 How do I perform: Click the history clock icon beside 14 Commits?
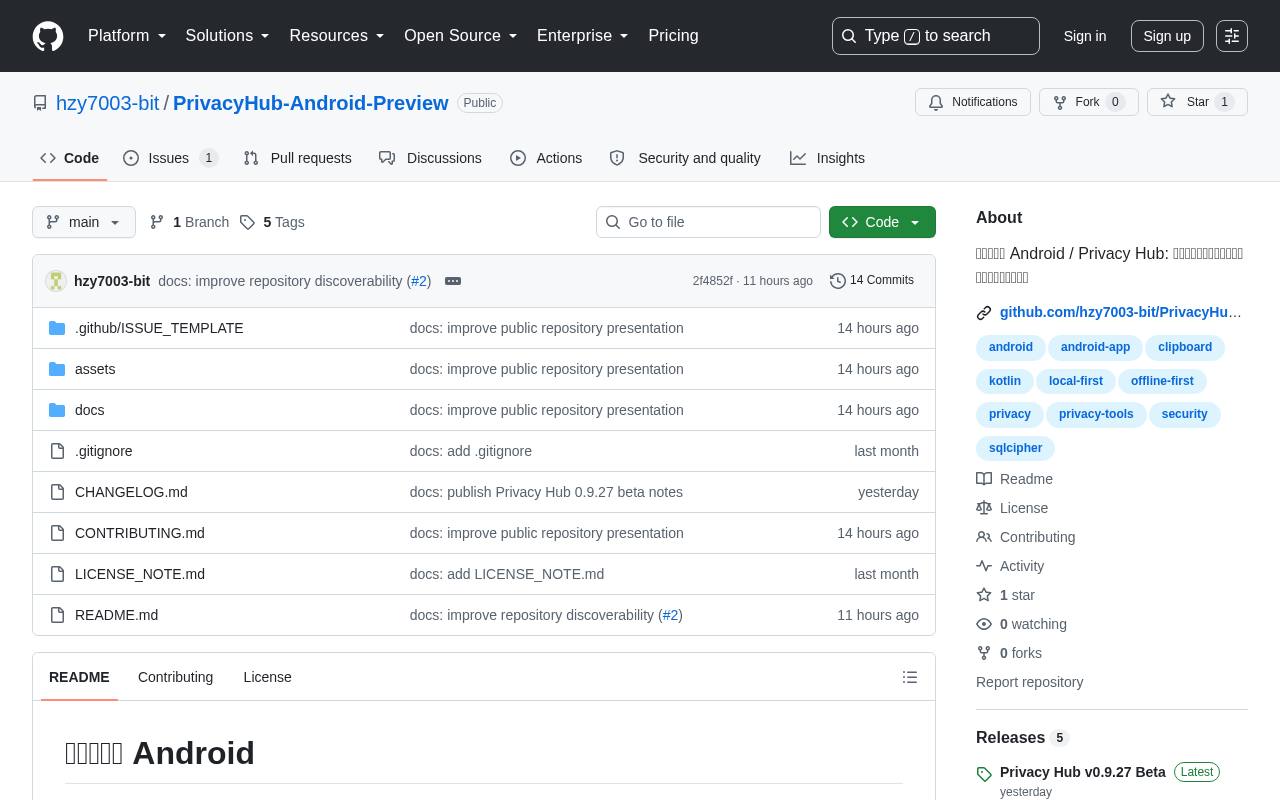(838, 281)
